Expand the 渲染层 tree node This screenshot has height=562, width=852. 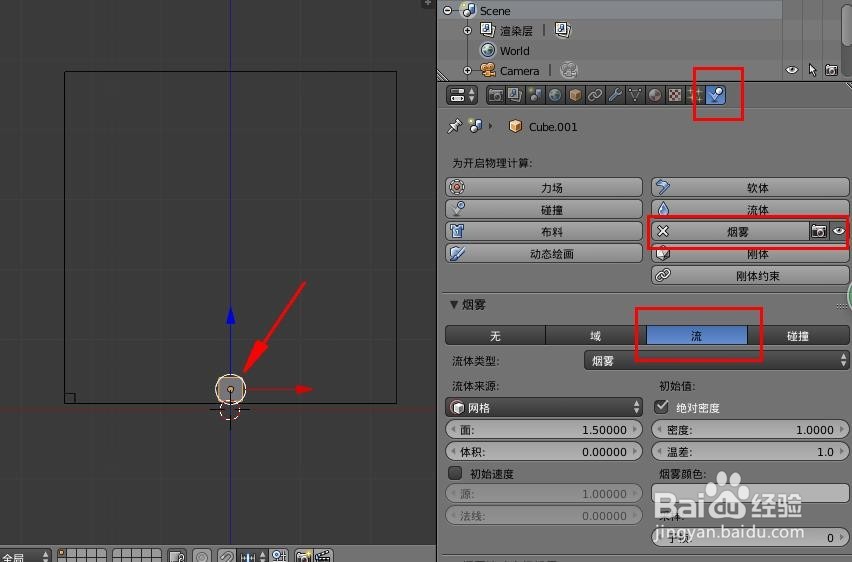click(467, 30)
